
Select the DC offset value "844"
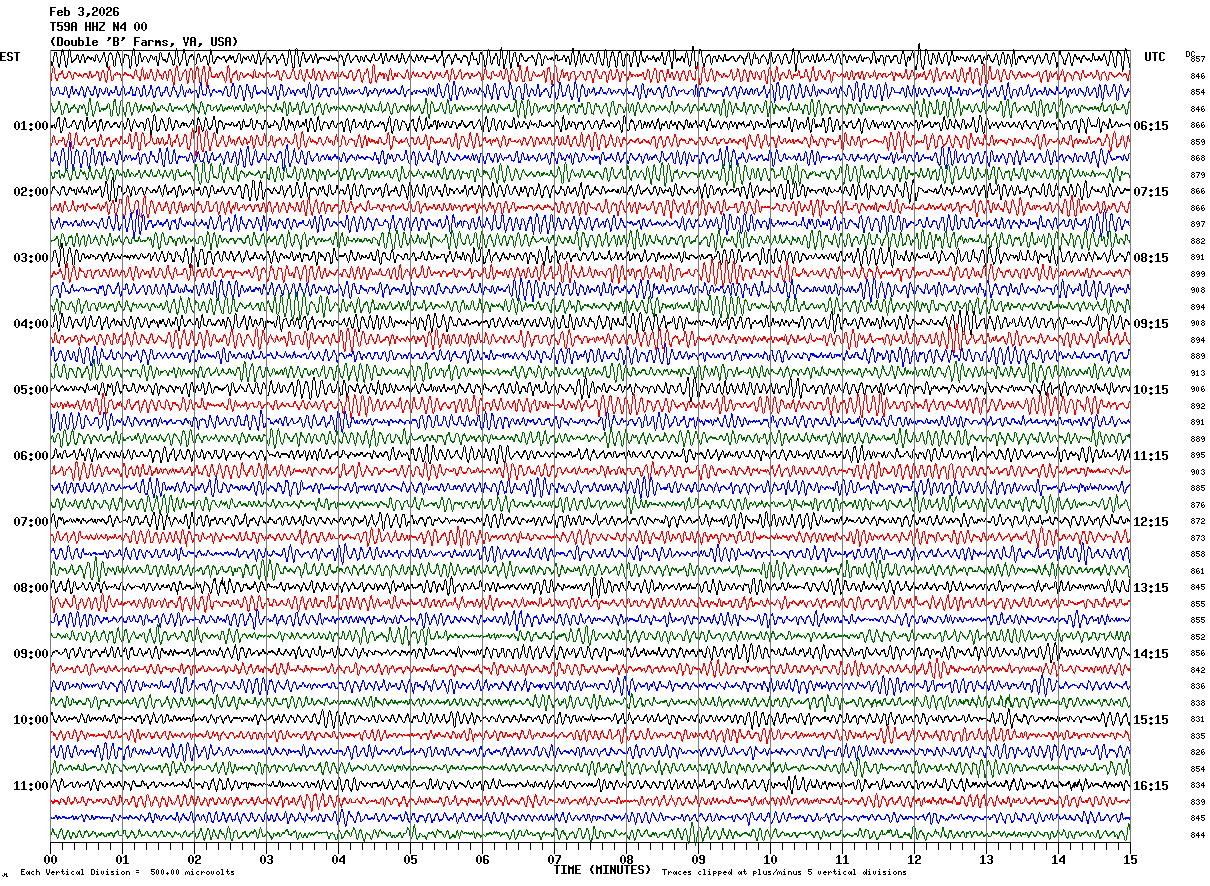click(1198, 835)
